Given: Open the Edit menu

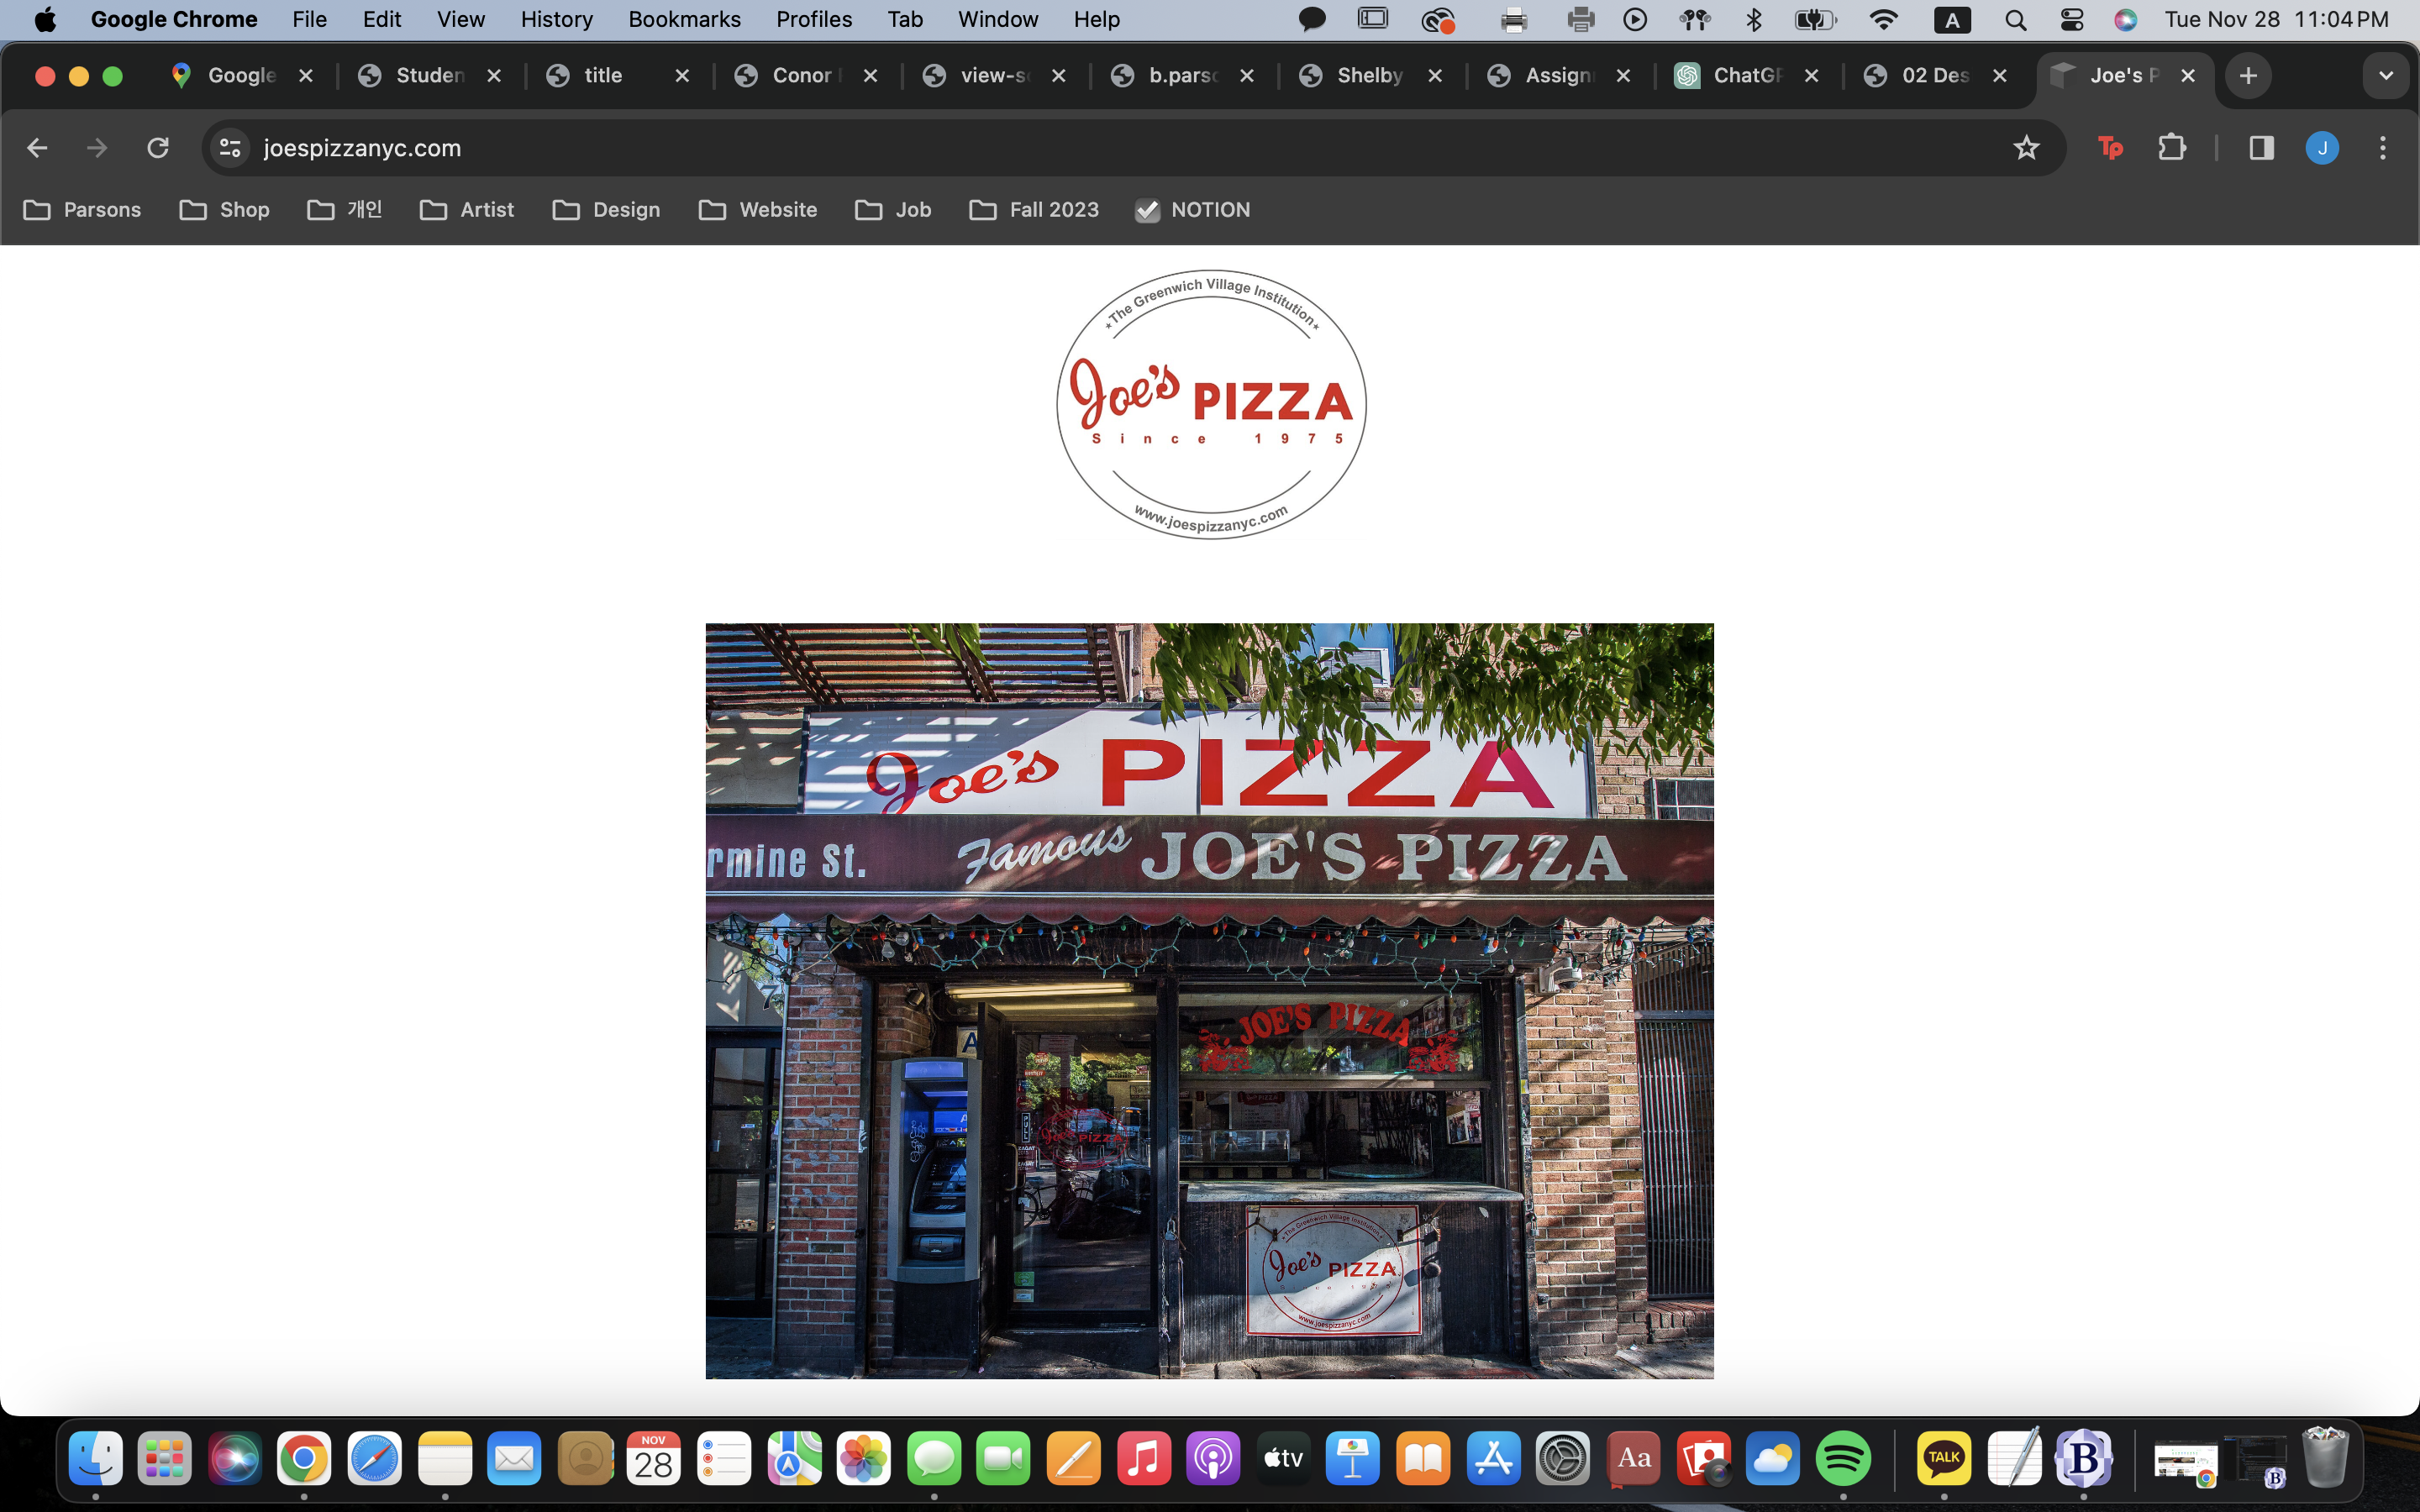Looking at the screenshot, I should click(x=382, y=20).
